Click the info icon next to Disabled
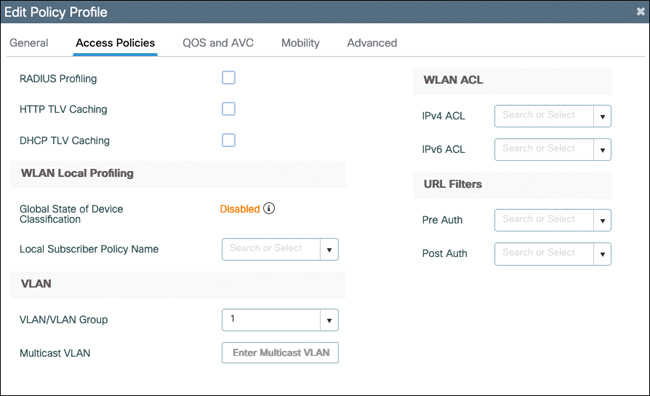Viewport: 650px width, 396px height. 269,208
